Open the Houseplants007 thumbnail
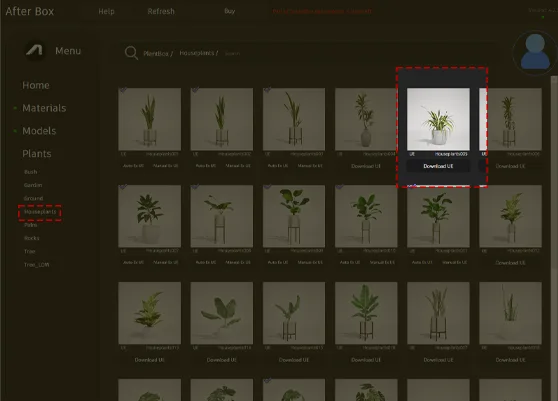Screen dimensions: 558x401 [149, 216]
